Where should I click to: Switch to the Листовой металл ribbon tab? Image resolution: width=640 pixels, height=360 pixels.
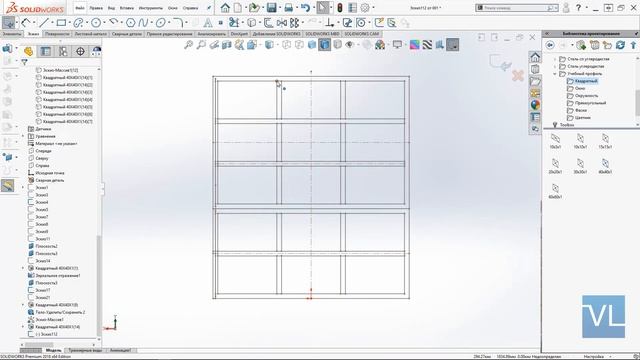point(91,34)
